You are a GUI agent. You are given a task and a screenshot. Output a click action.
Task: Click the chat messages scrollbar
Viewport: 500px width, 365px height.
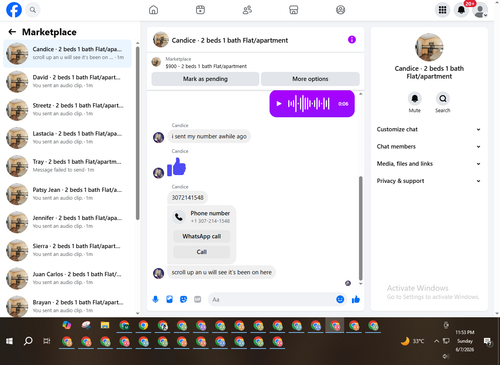(x=360, y=228)
